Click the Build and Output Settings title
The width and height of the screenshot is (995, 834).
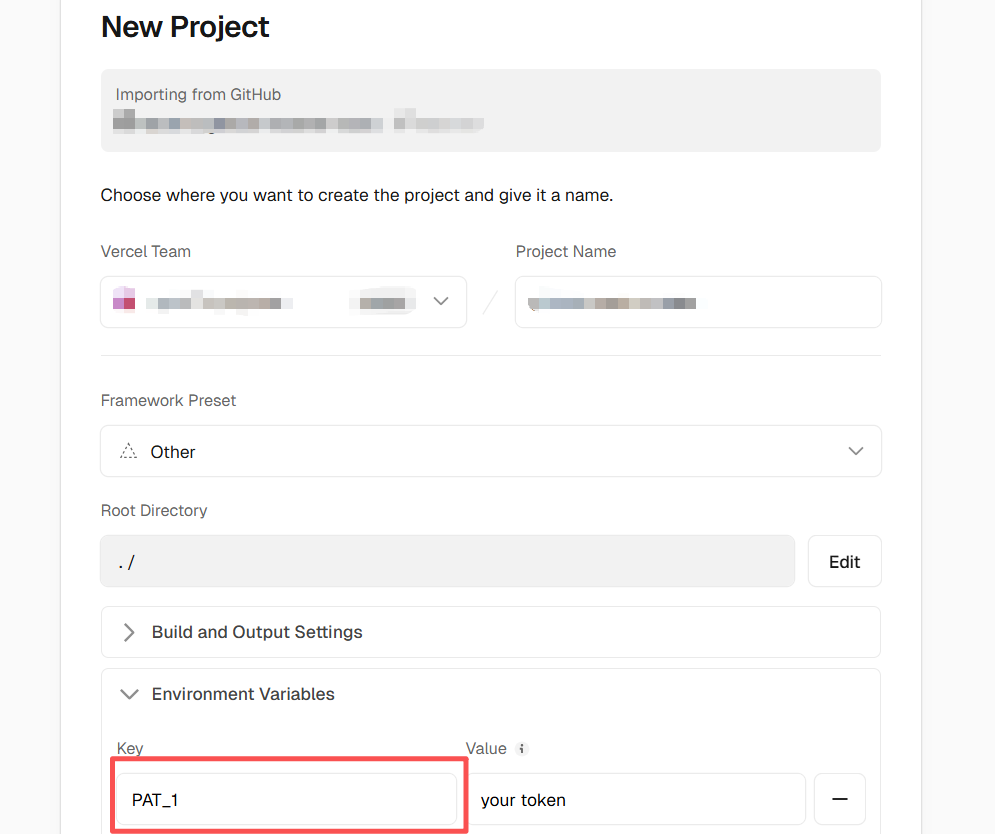[x=257, y=632]
